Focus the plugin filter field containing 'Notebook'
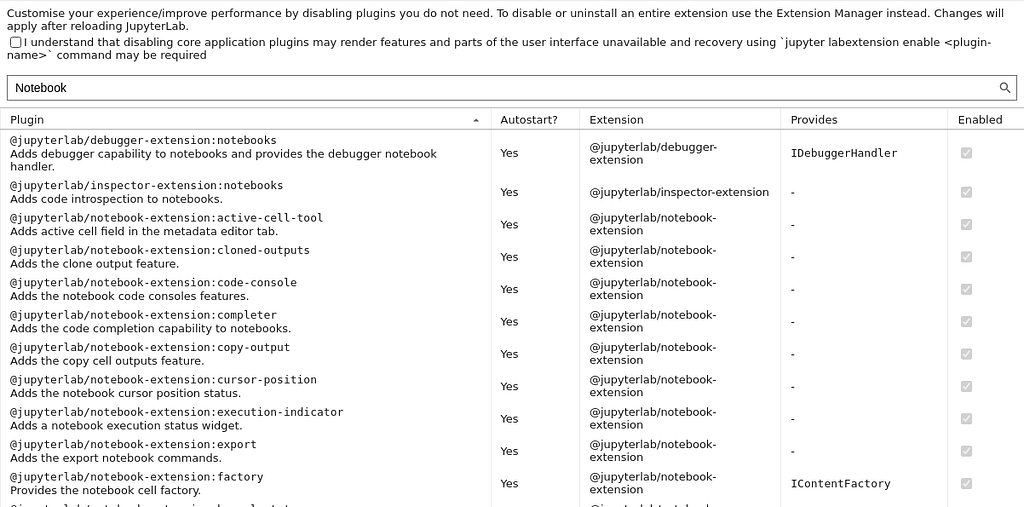 511,88
